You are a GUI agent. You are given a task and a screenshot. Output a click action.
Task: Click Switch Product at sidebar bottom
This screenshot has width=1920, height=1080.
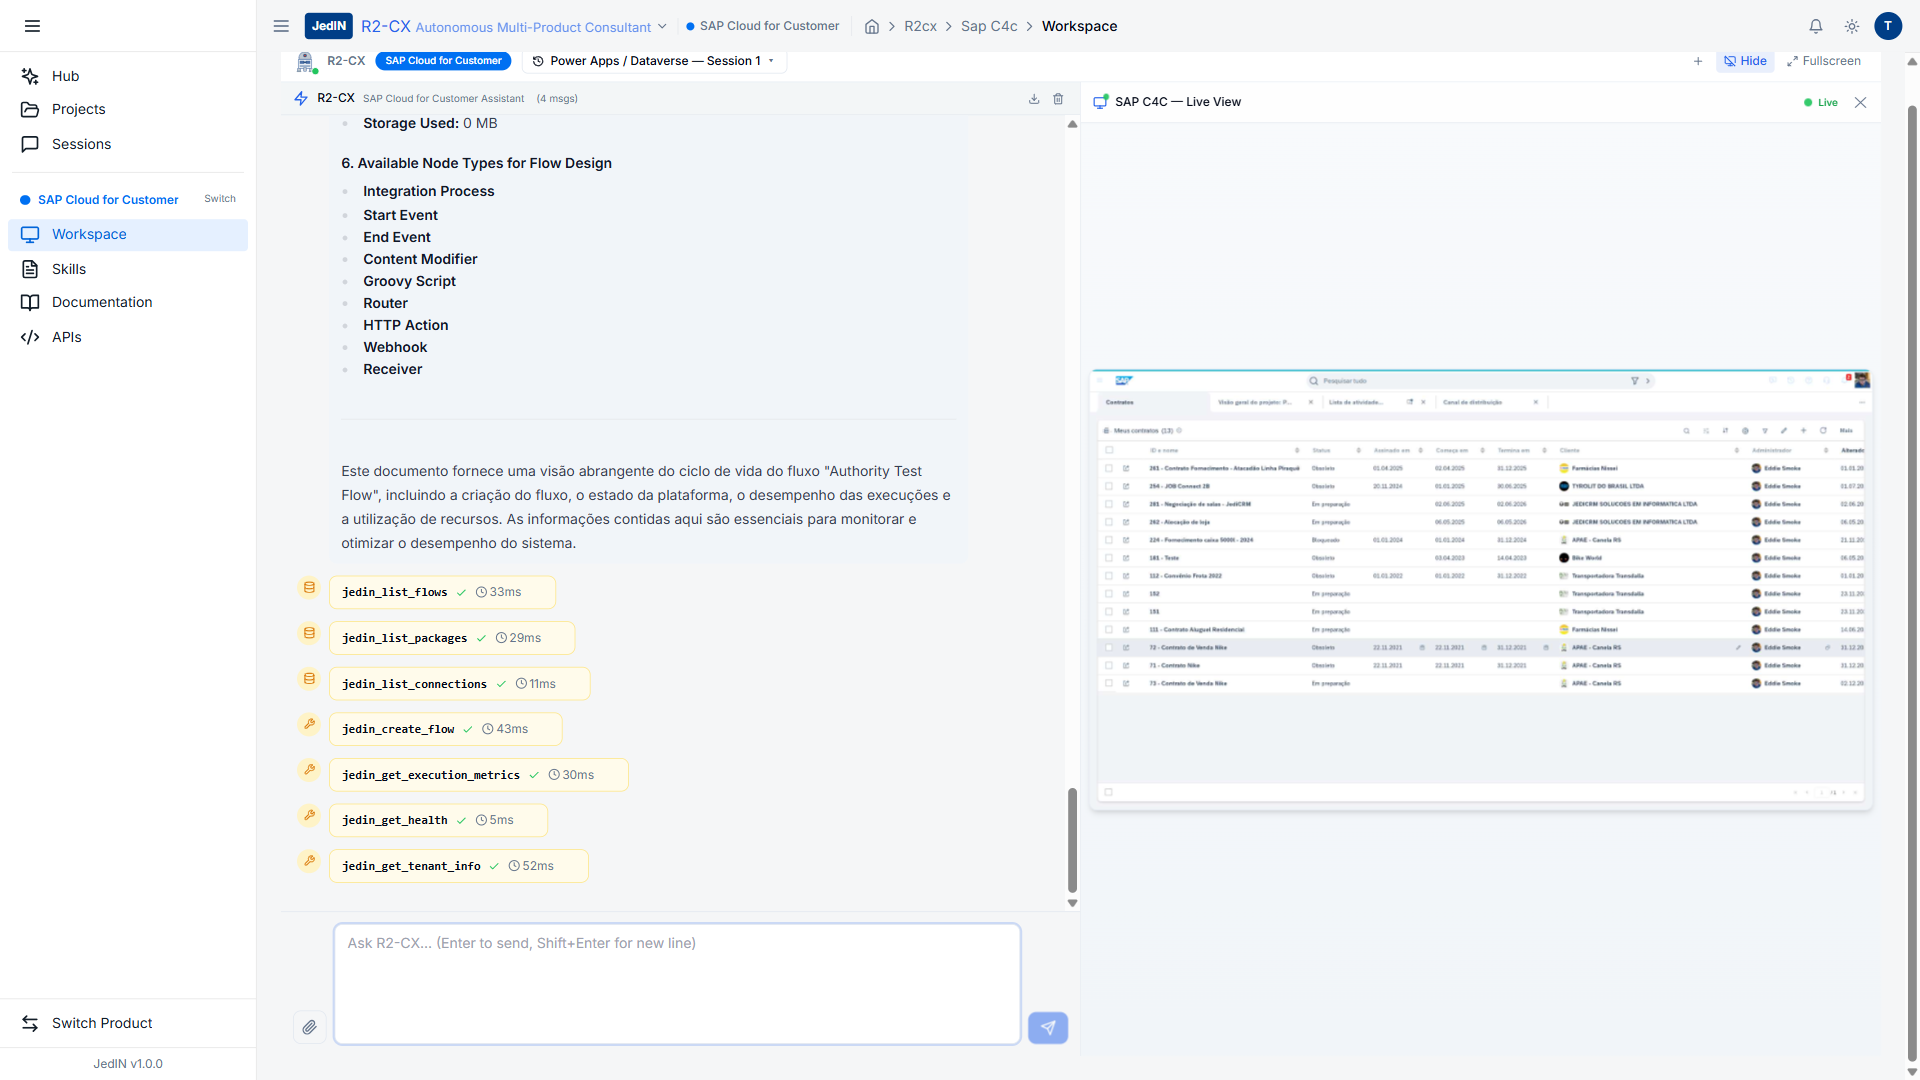[102, 1023]
